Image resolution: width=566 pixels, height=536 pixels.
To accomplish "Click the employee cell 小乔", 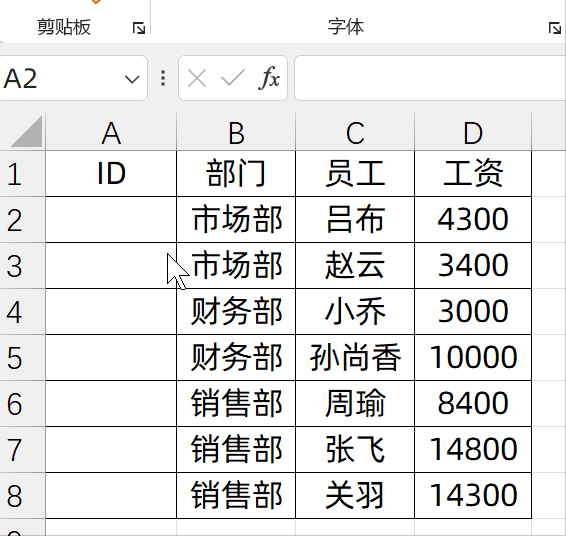I will coord(355,311).
